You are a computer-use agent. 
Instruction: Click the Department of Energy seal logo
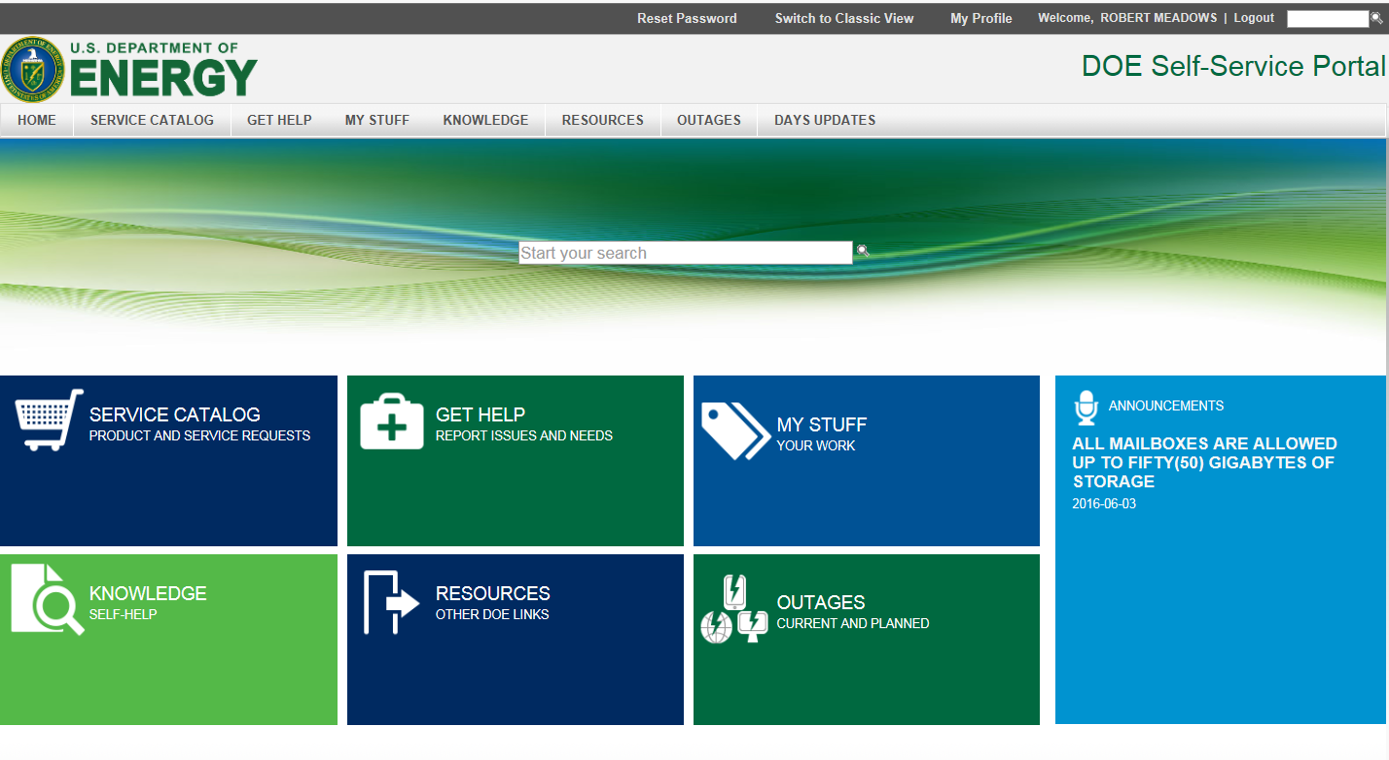pos(33,69)
